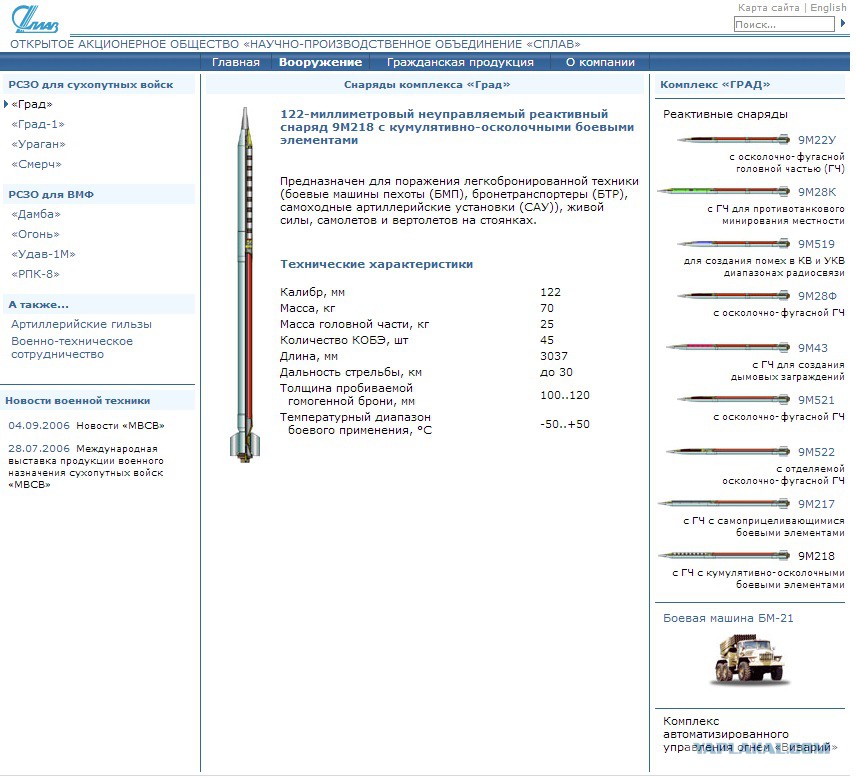Viewport: 856px width, 778px height.
Task: Click the Новости военной техники heading
Action: click(78, 400)
